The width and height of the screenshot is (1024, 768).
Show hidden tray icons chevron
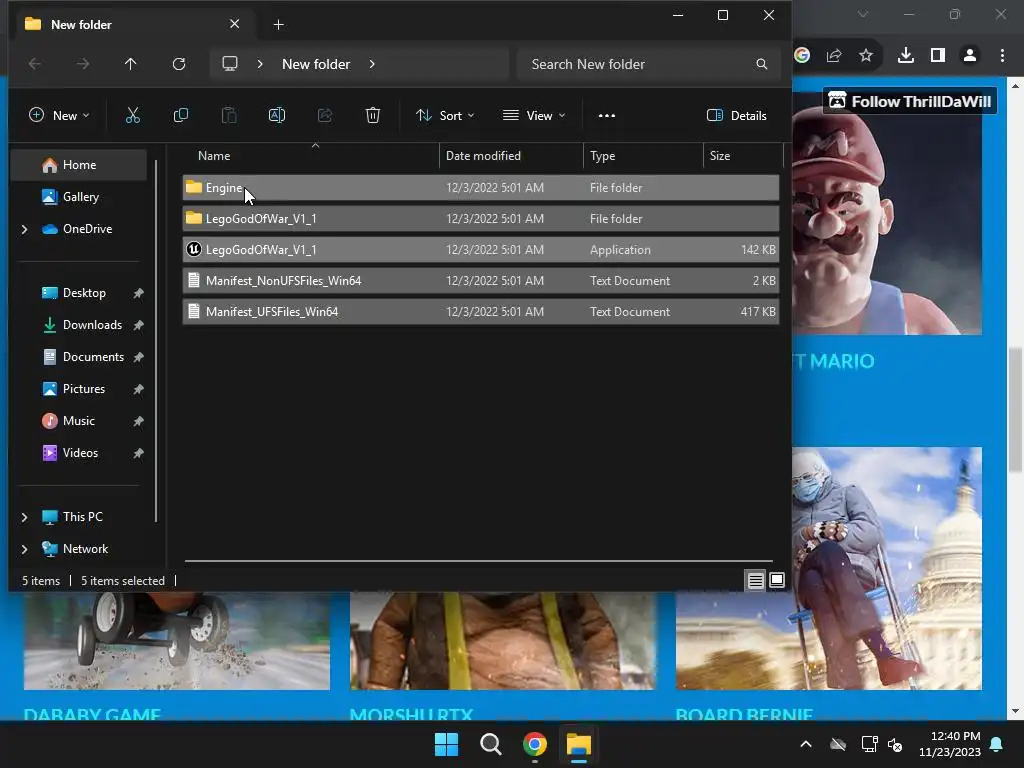806,744
